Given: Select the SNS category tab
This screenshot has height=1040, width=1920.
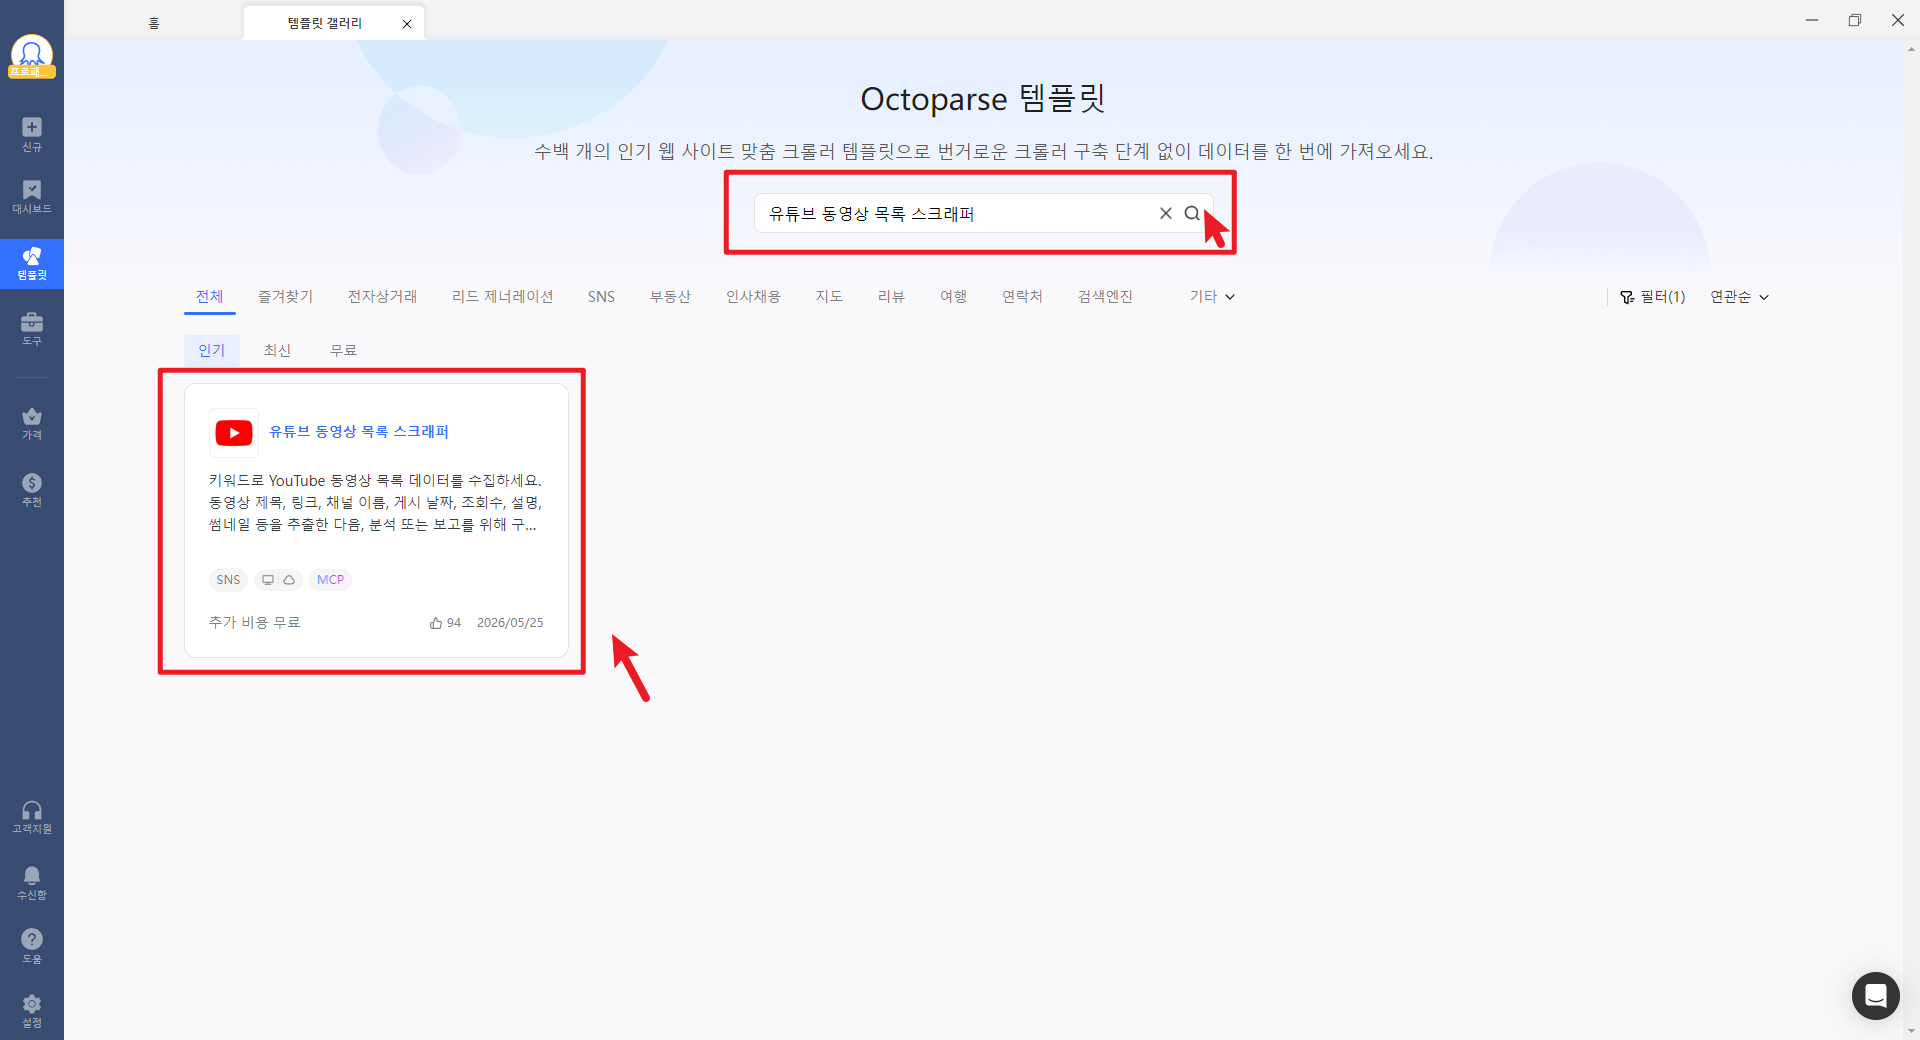Looking at the screenshot, I should coord(601,297).
